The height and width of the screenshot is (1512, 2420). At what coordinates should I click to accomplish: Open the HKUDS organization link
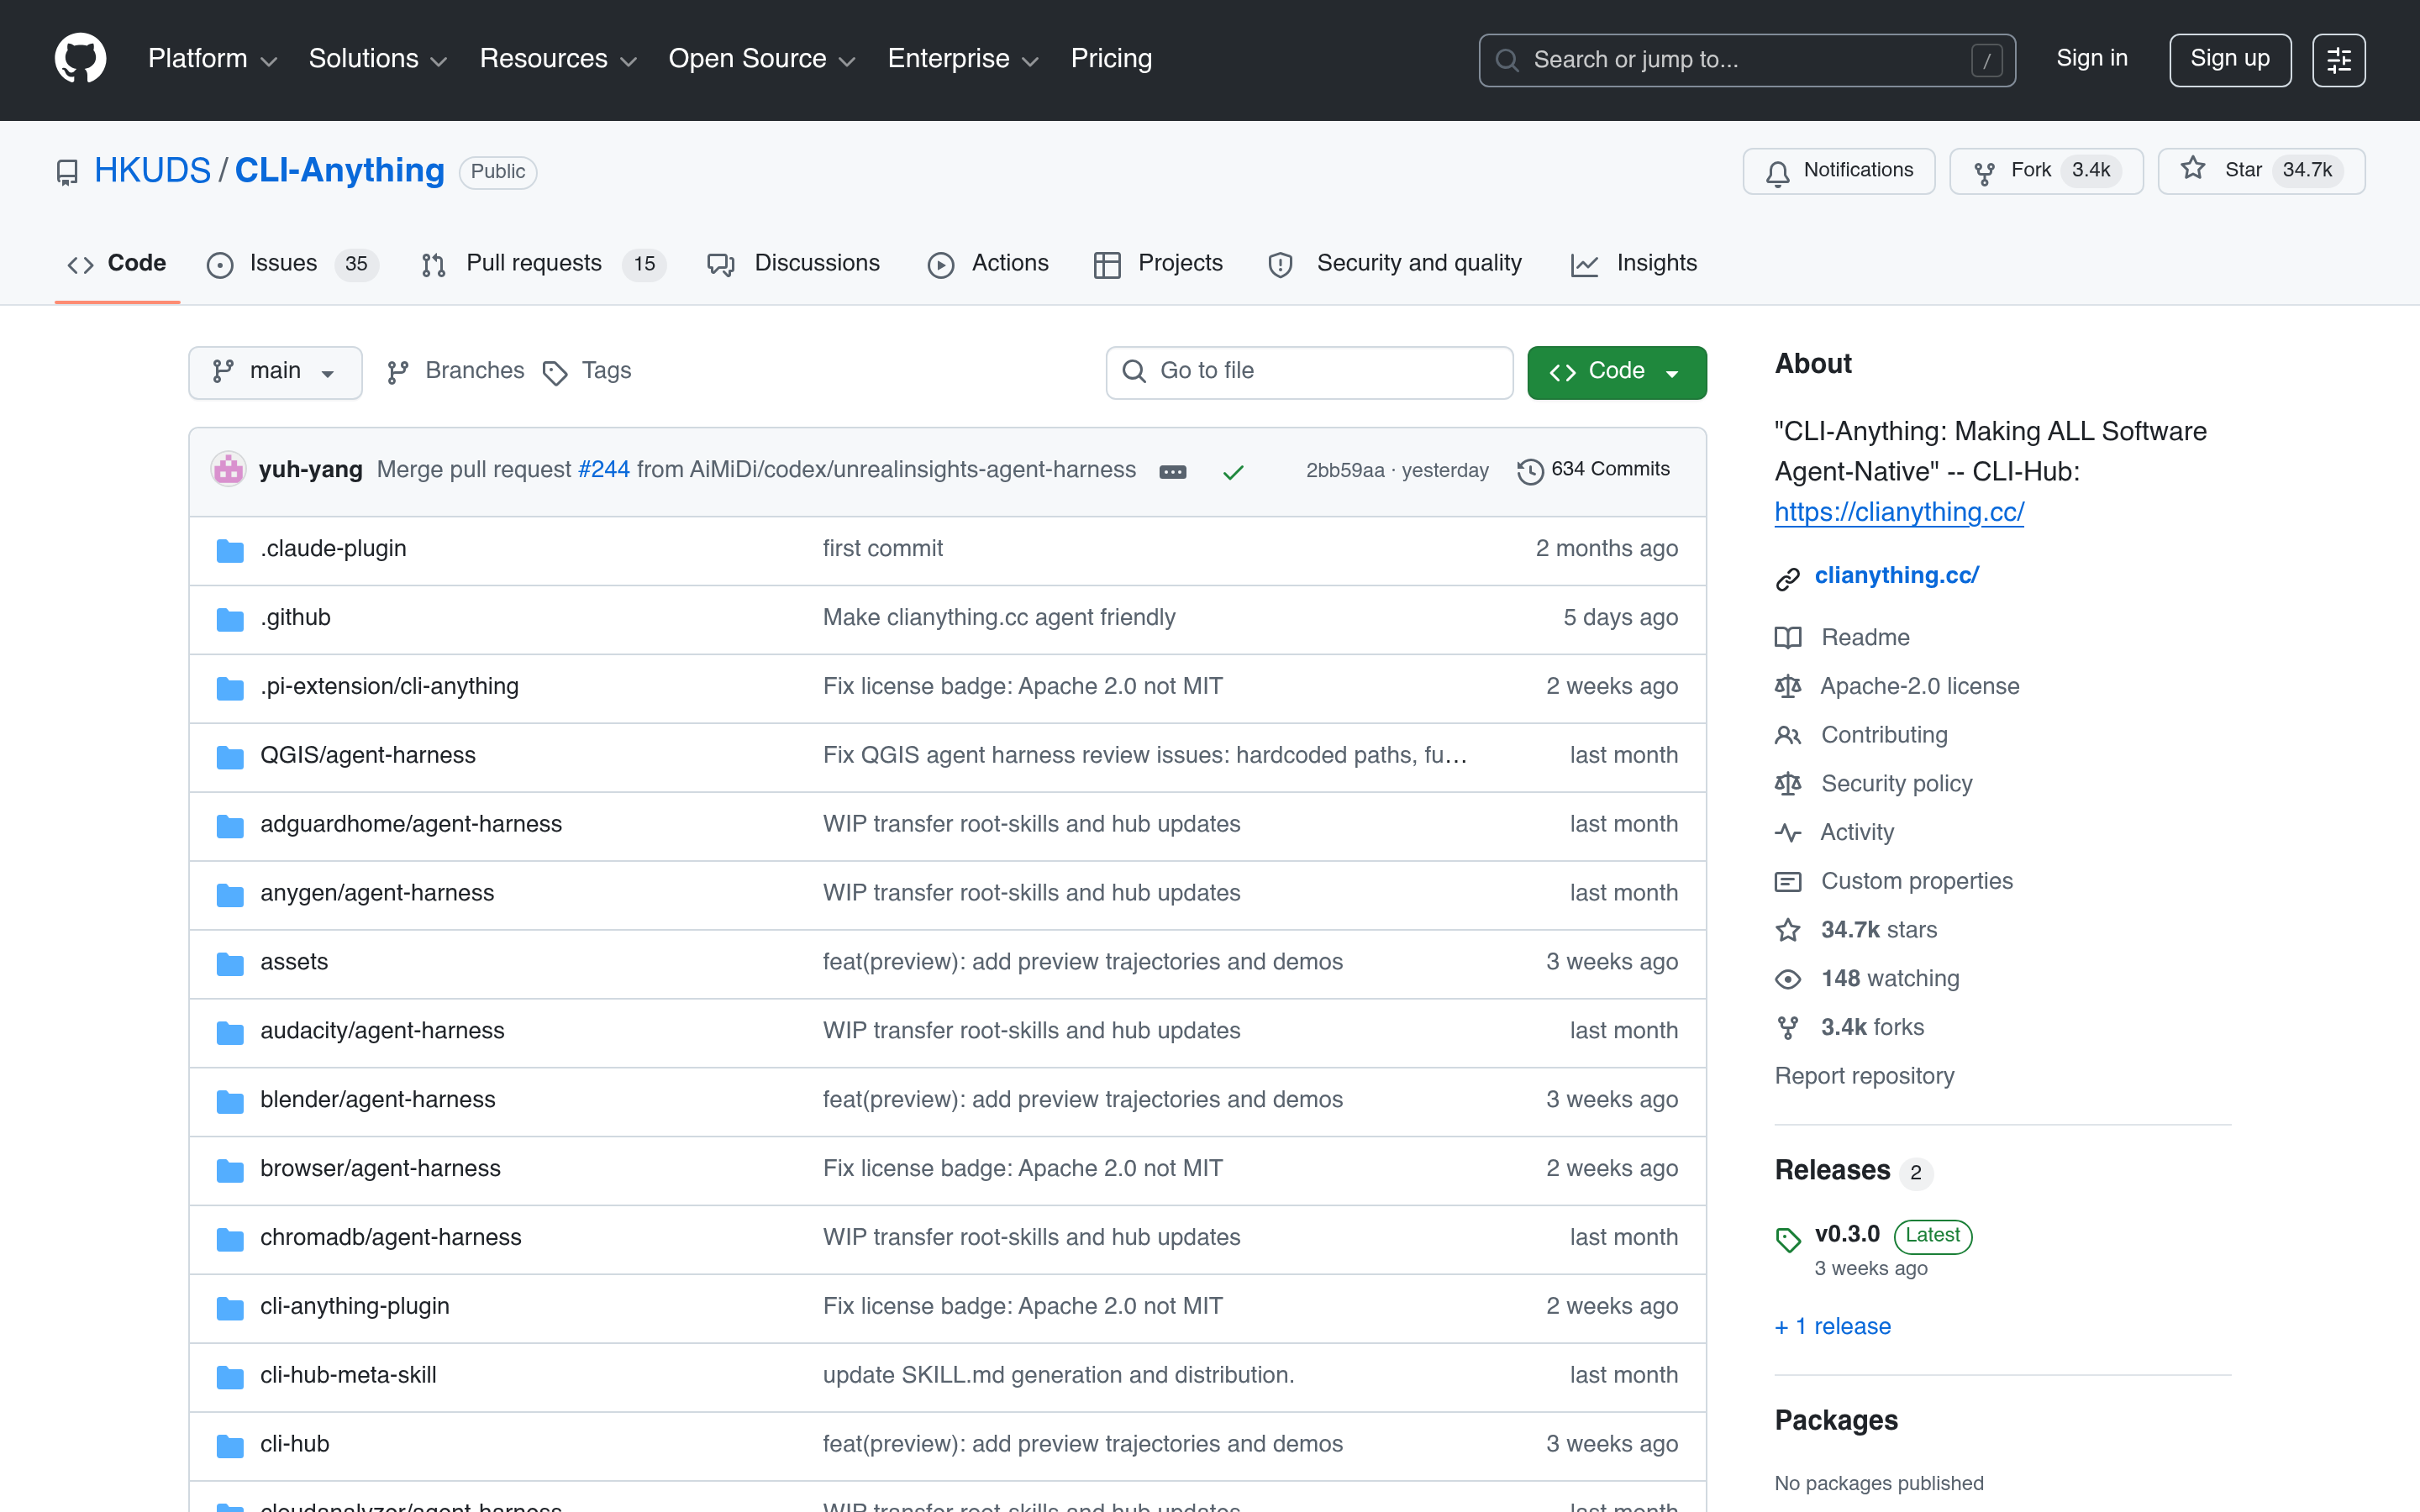[x=152, y=171]
